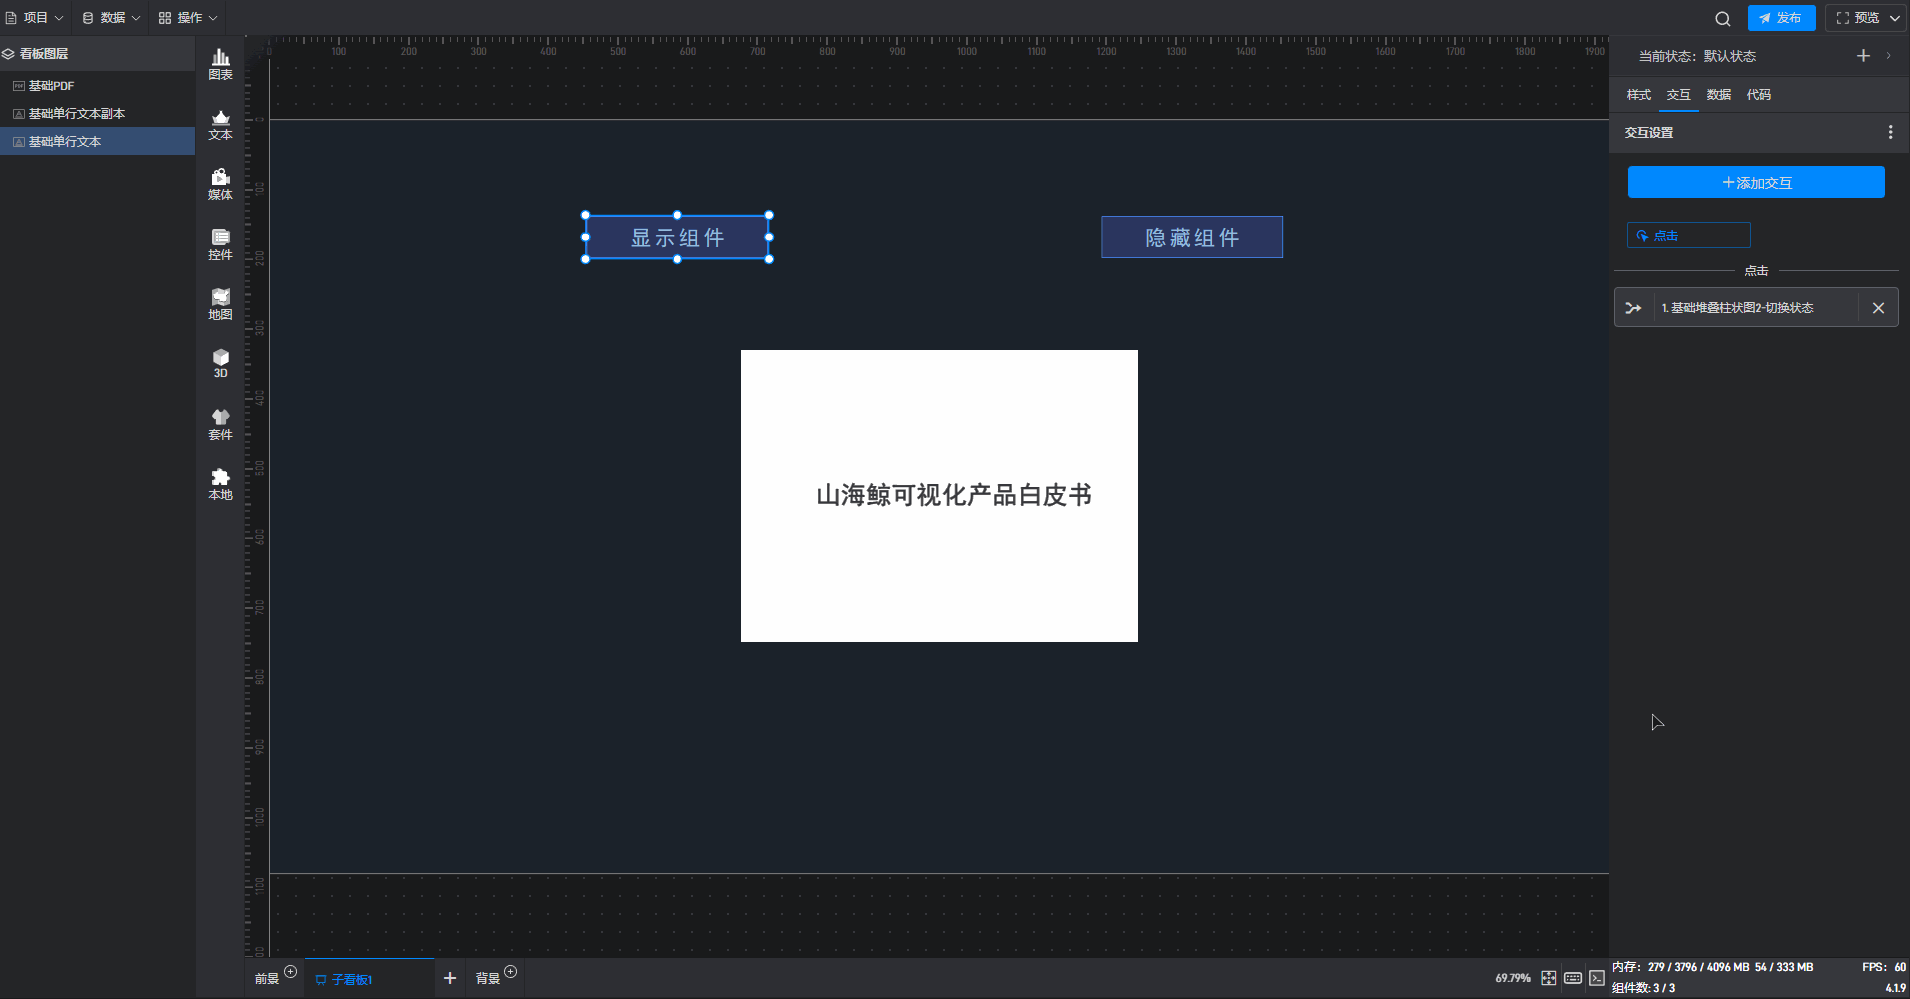Click the 添加交互 button
Screen dimensions: 1910x999
[1756, 183]
